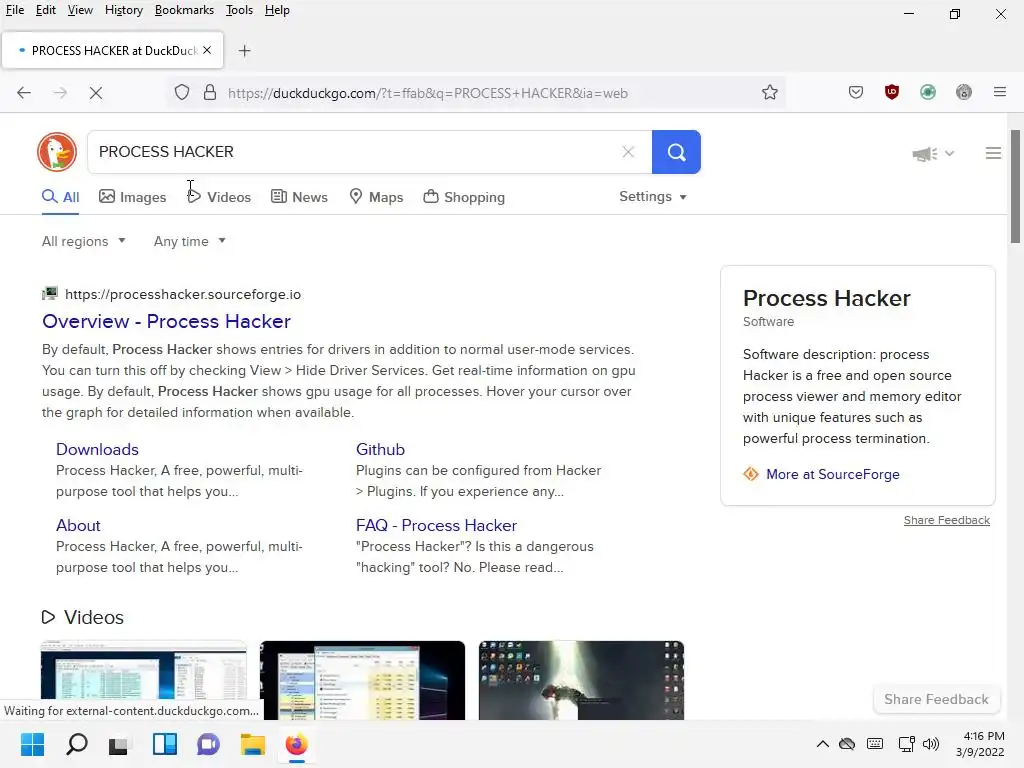Open the uBlock Origin extension icon

891,93
